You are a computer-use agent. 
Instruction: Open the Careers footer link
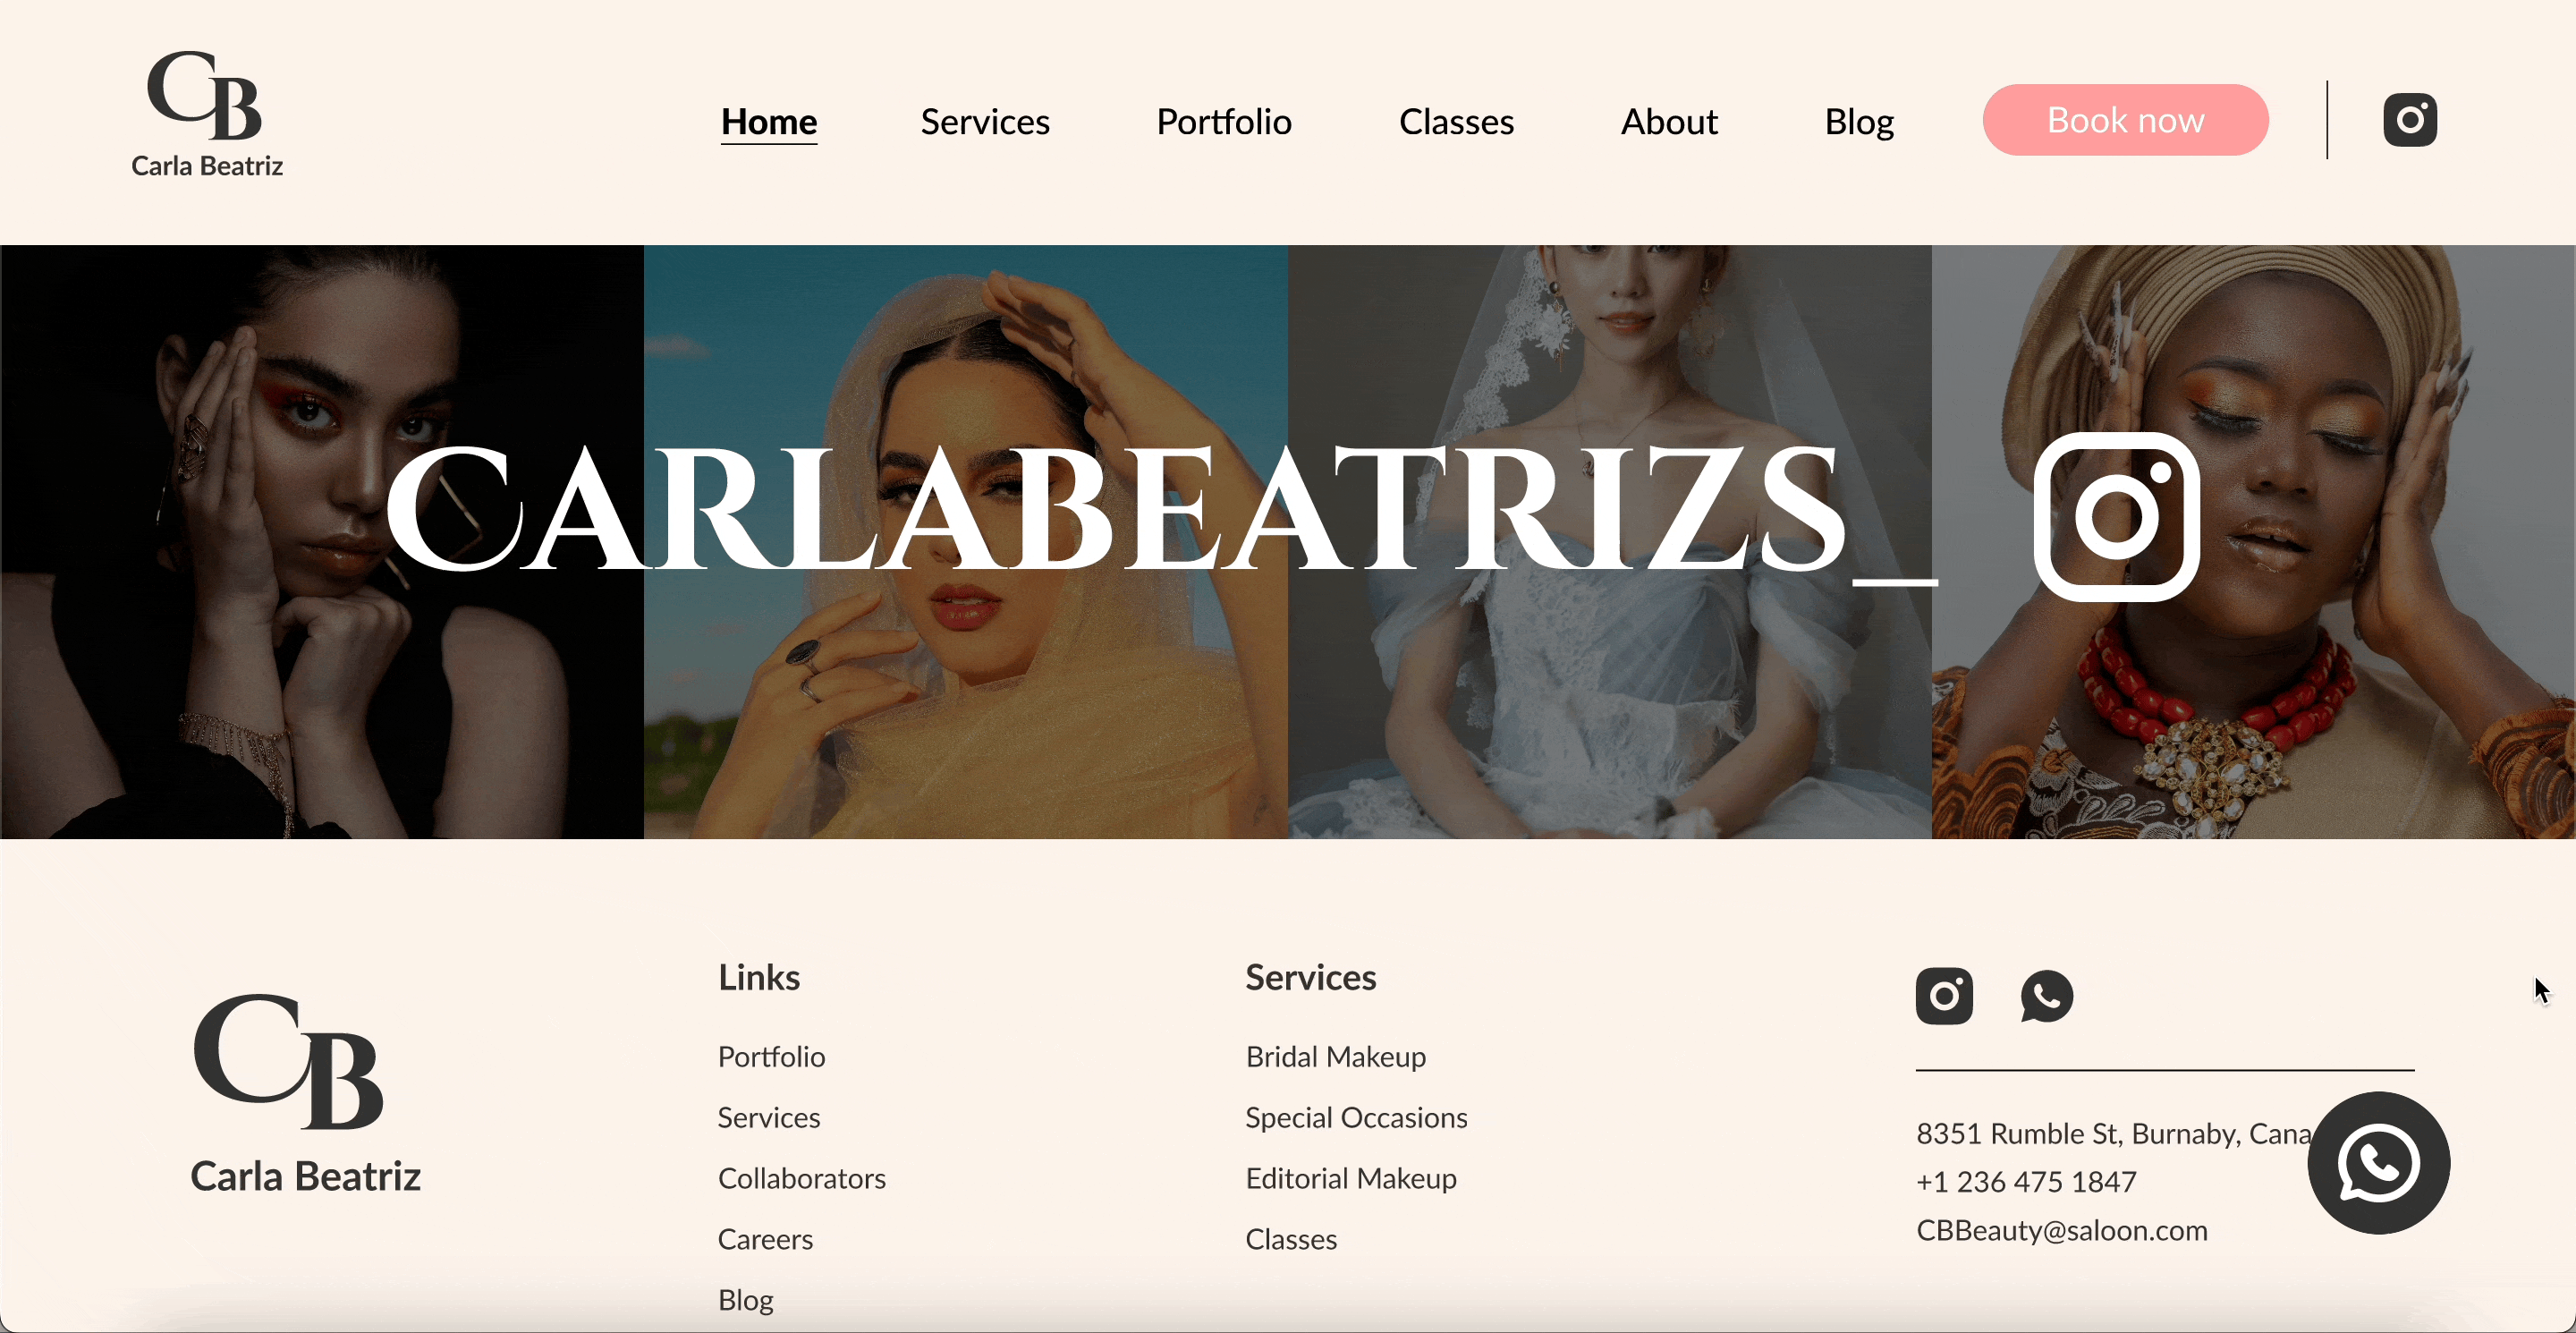click(x=765, y=1239)
